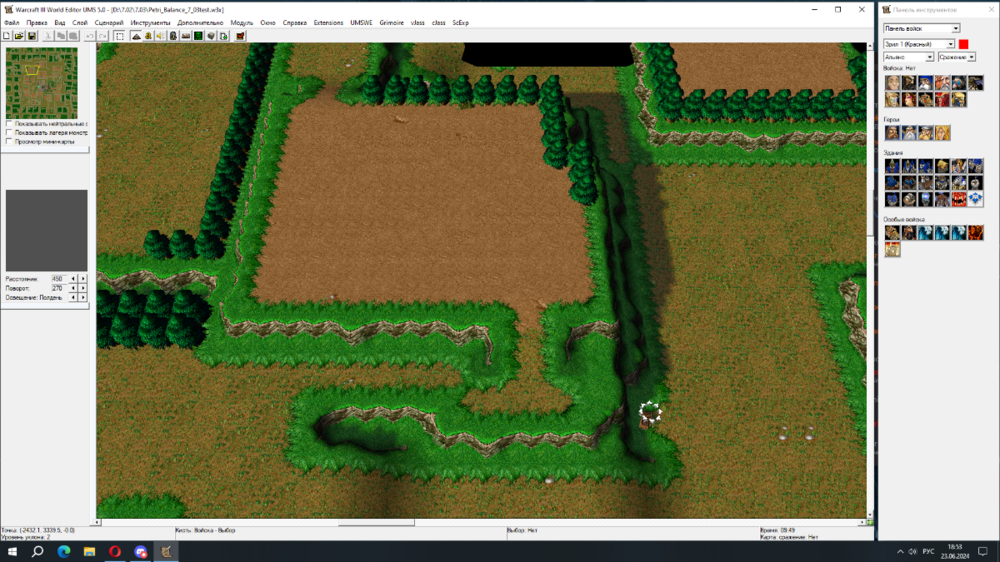Toggle Показывать лагеря монстров checkbox
Image resolution: width=1000 pixels, height=562 pixels.
pos(9,133)
